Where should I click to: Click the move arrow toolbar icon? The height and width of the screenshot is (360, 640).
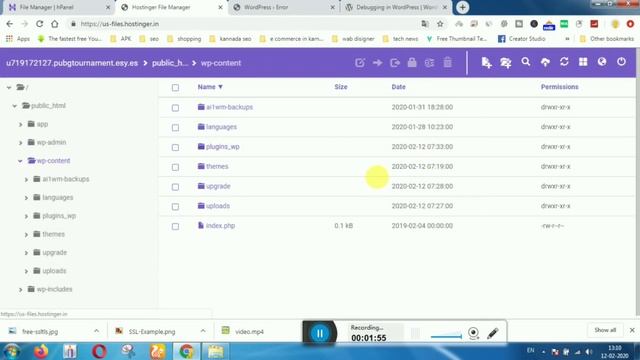point(378,63)
